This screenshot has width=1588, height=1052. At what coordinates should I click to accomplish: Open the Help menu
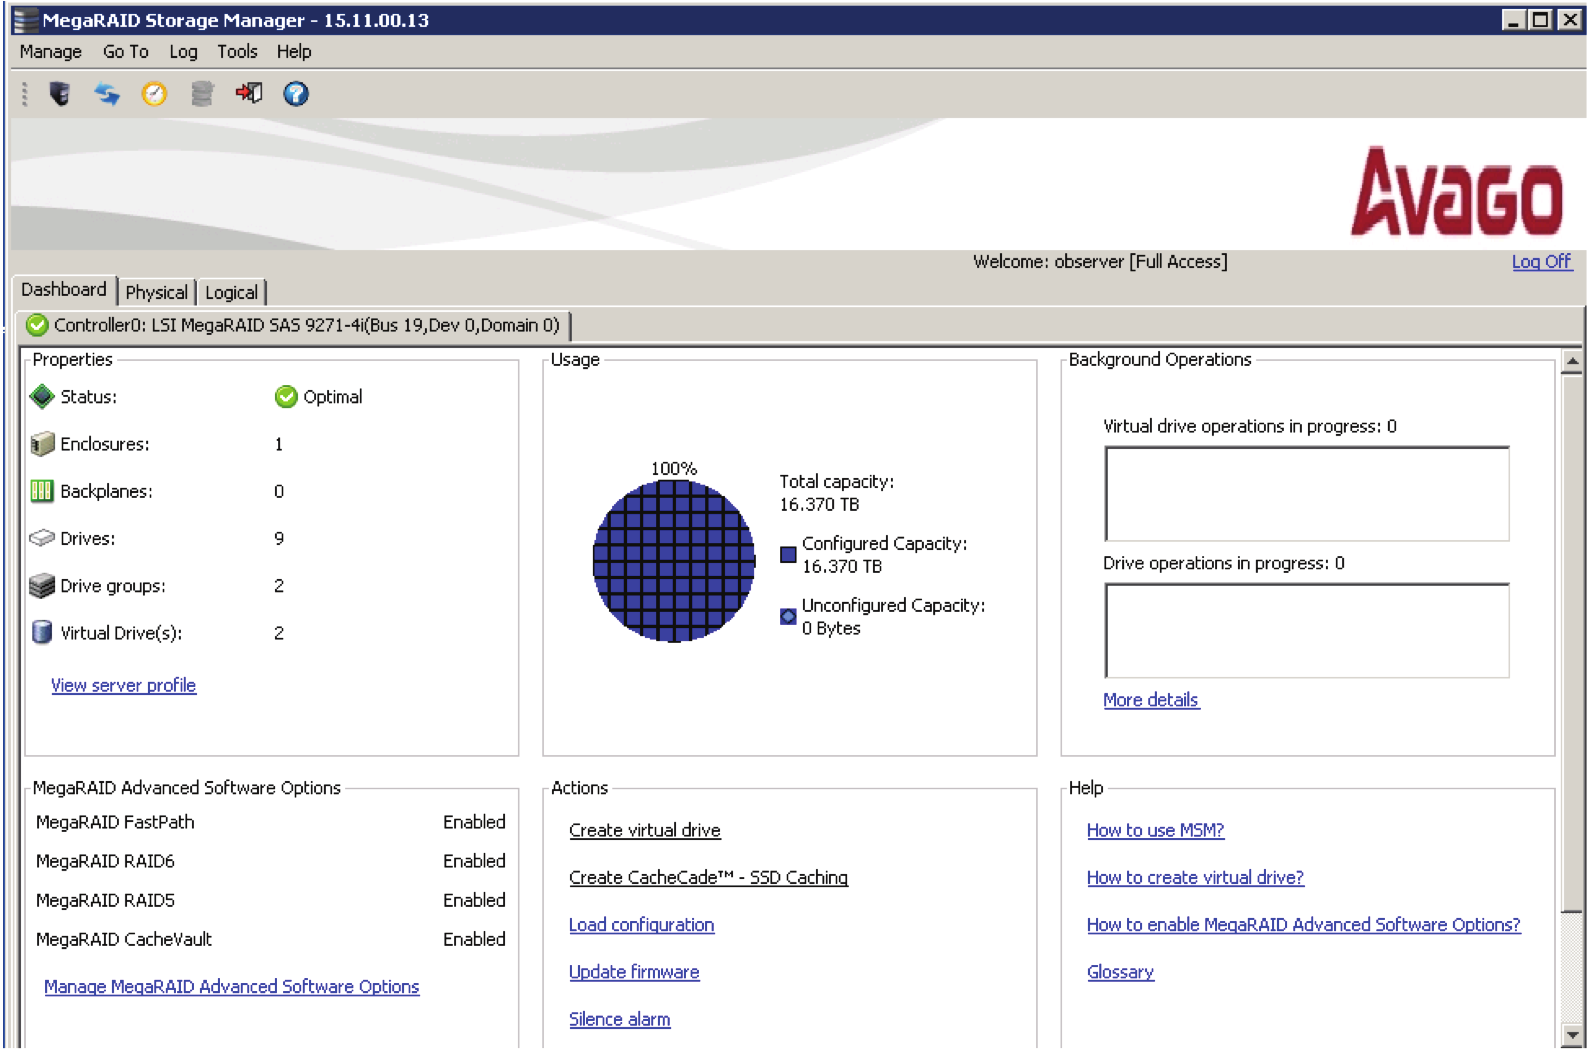pos(294,52)
